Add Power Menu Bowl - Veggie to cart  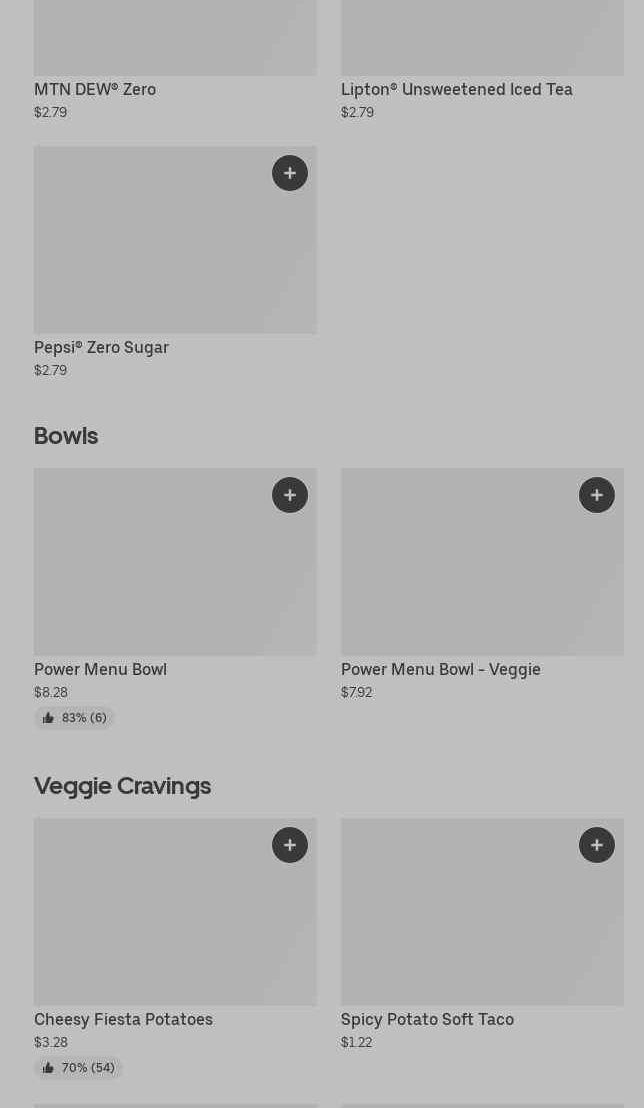597,495
